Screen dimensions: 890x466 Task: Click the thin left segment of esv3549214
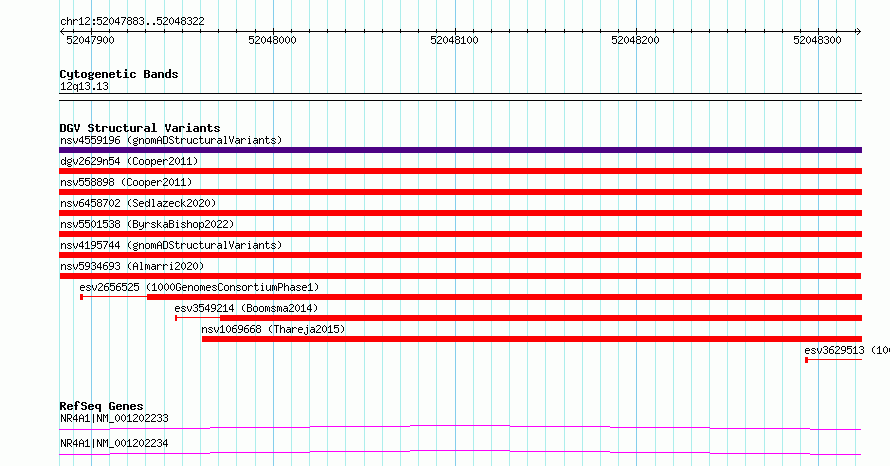pos(198,318)
